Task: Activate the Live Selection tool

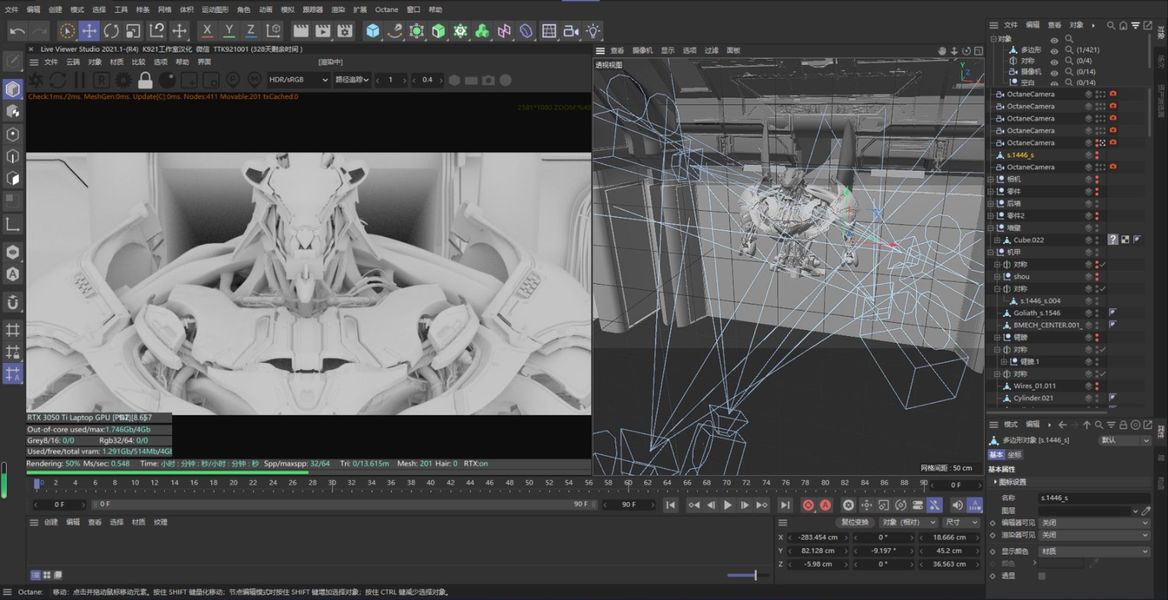Action: pyautogui.click(x=67, y=31)
